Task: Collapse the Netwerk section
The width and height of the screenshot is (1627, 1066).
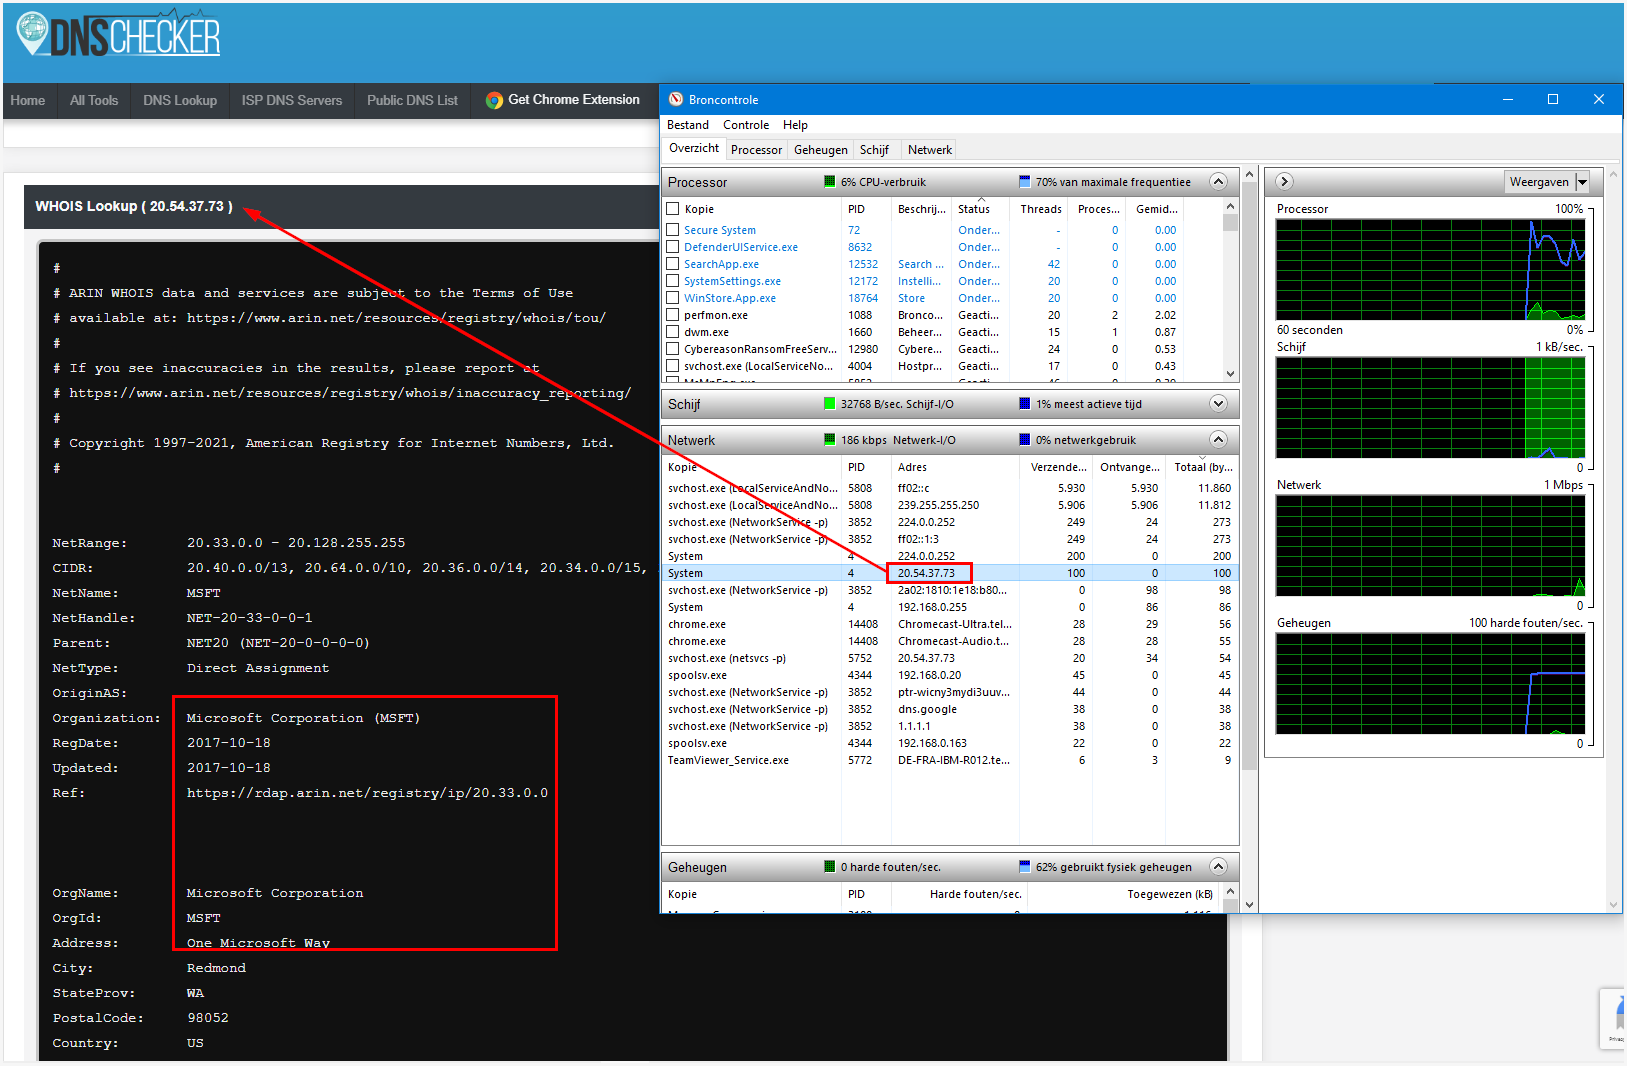Action: point(1218,440)
